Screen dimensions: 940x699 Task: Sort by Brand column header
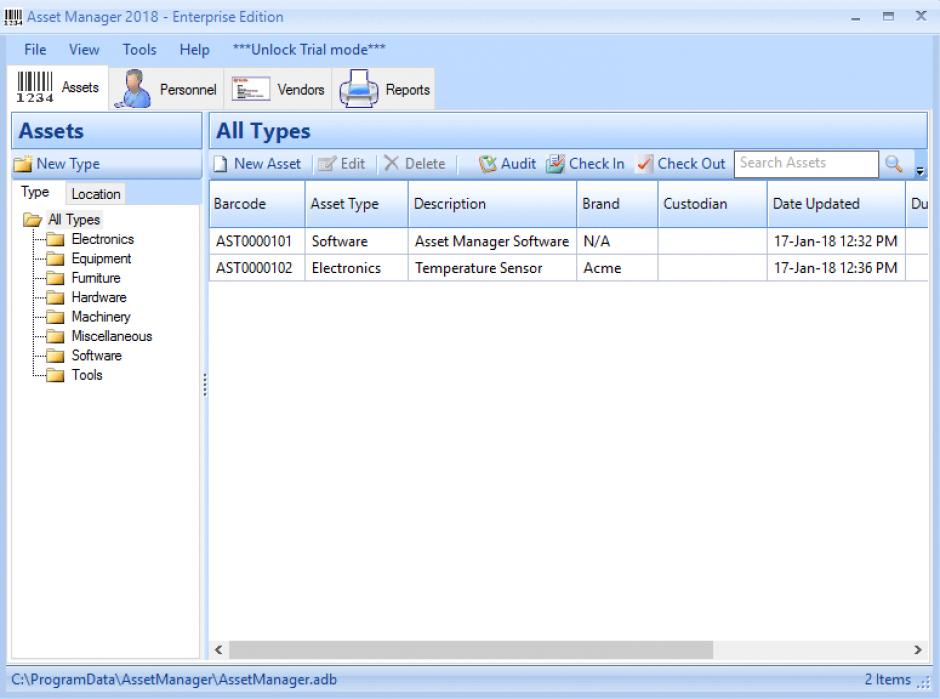click(617, 204)
